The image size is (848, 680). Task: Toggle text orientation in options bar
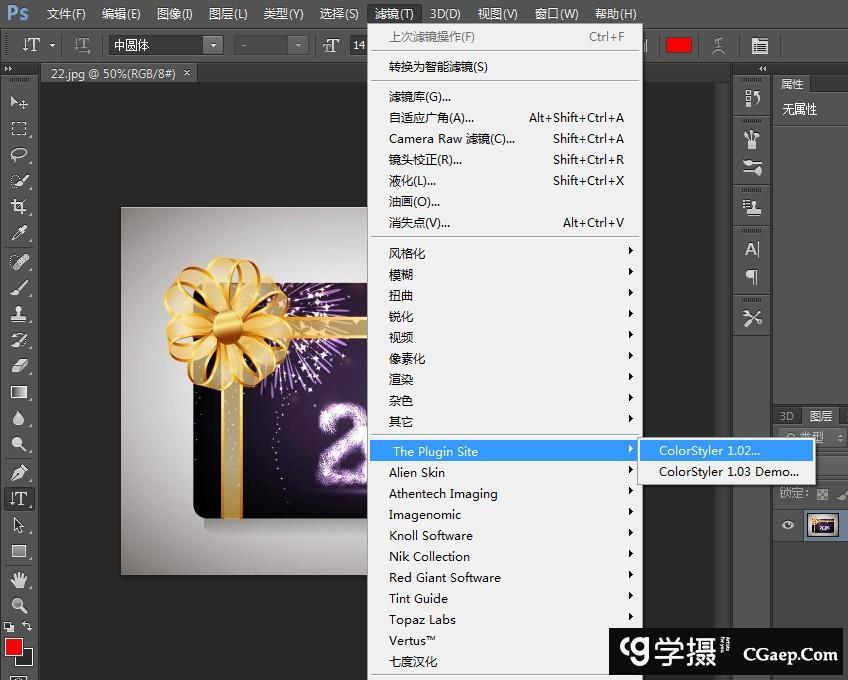[82, 45]
